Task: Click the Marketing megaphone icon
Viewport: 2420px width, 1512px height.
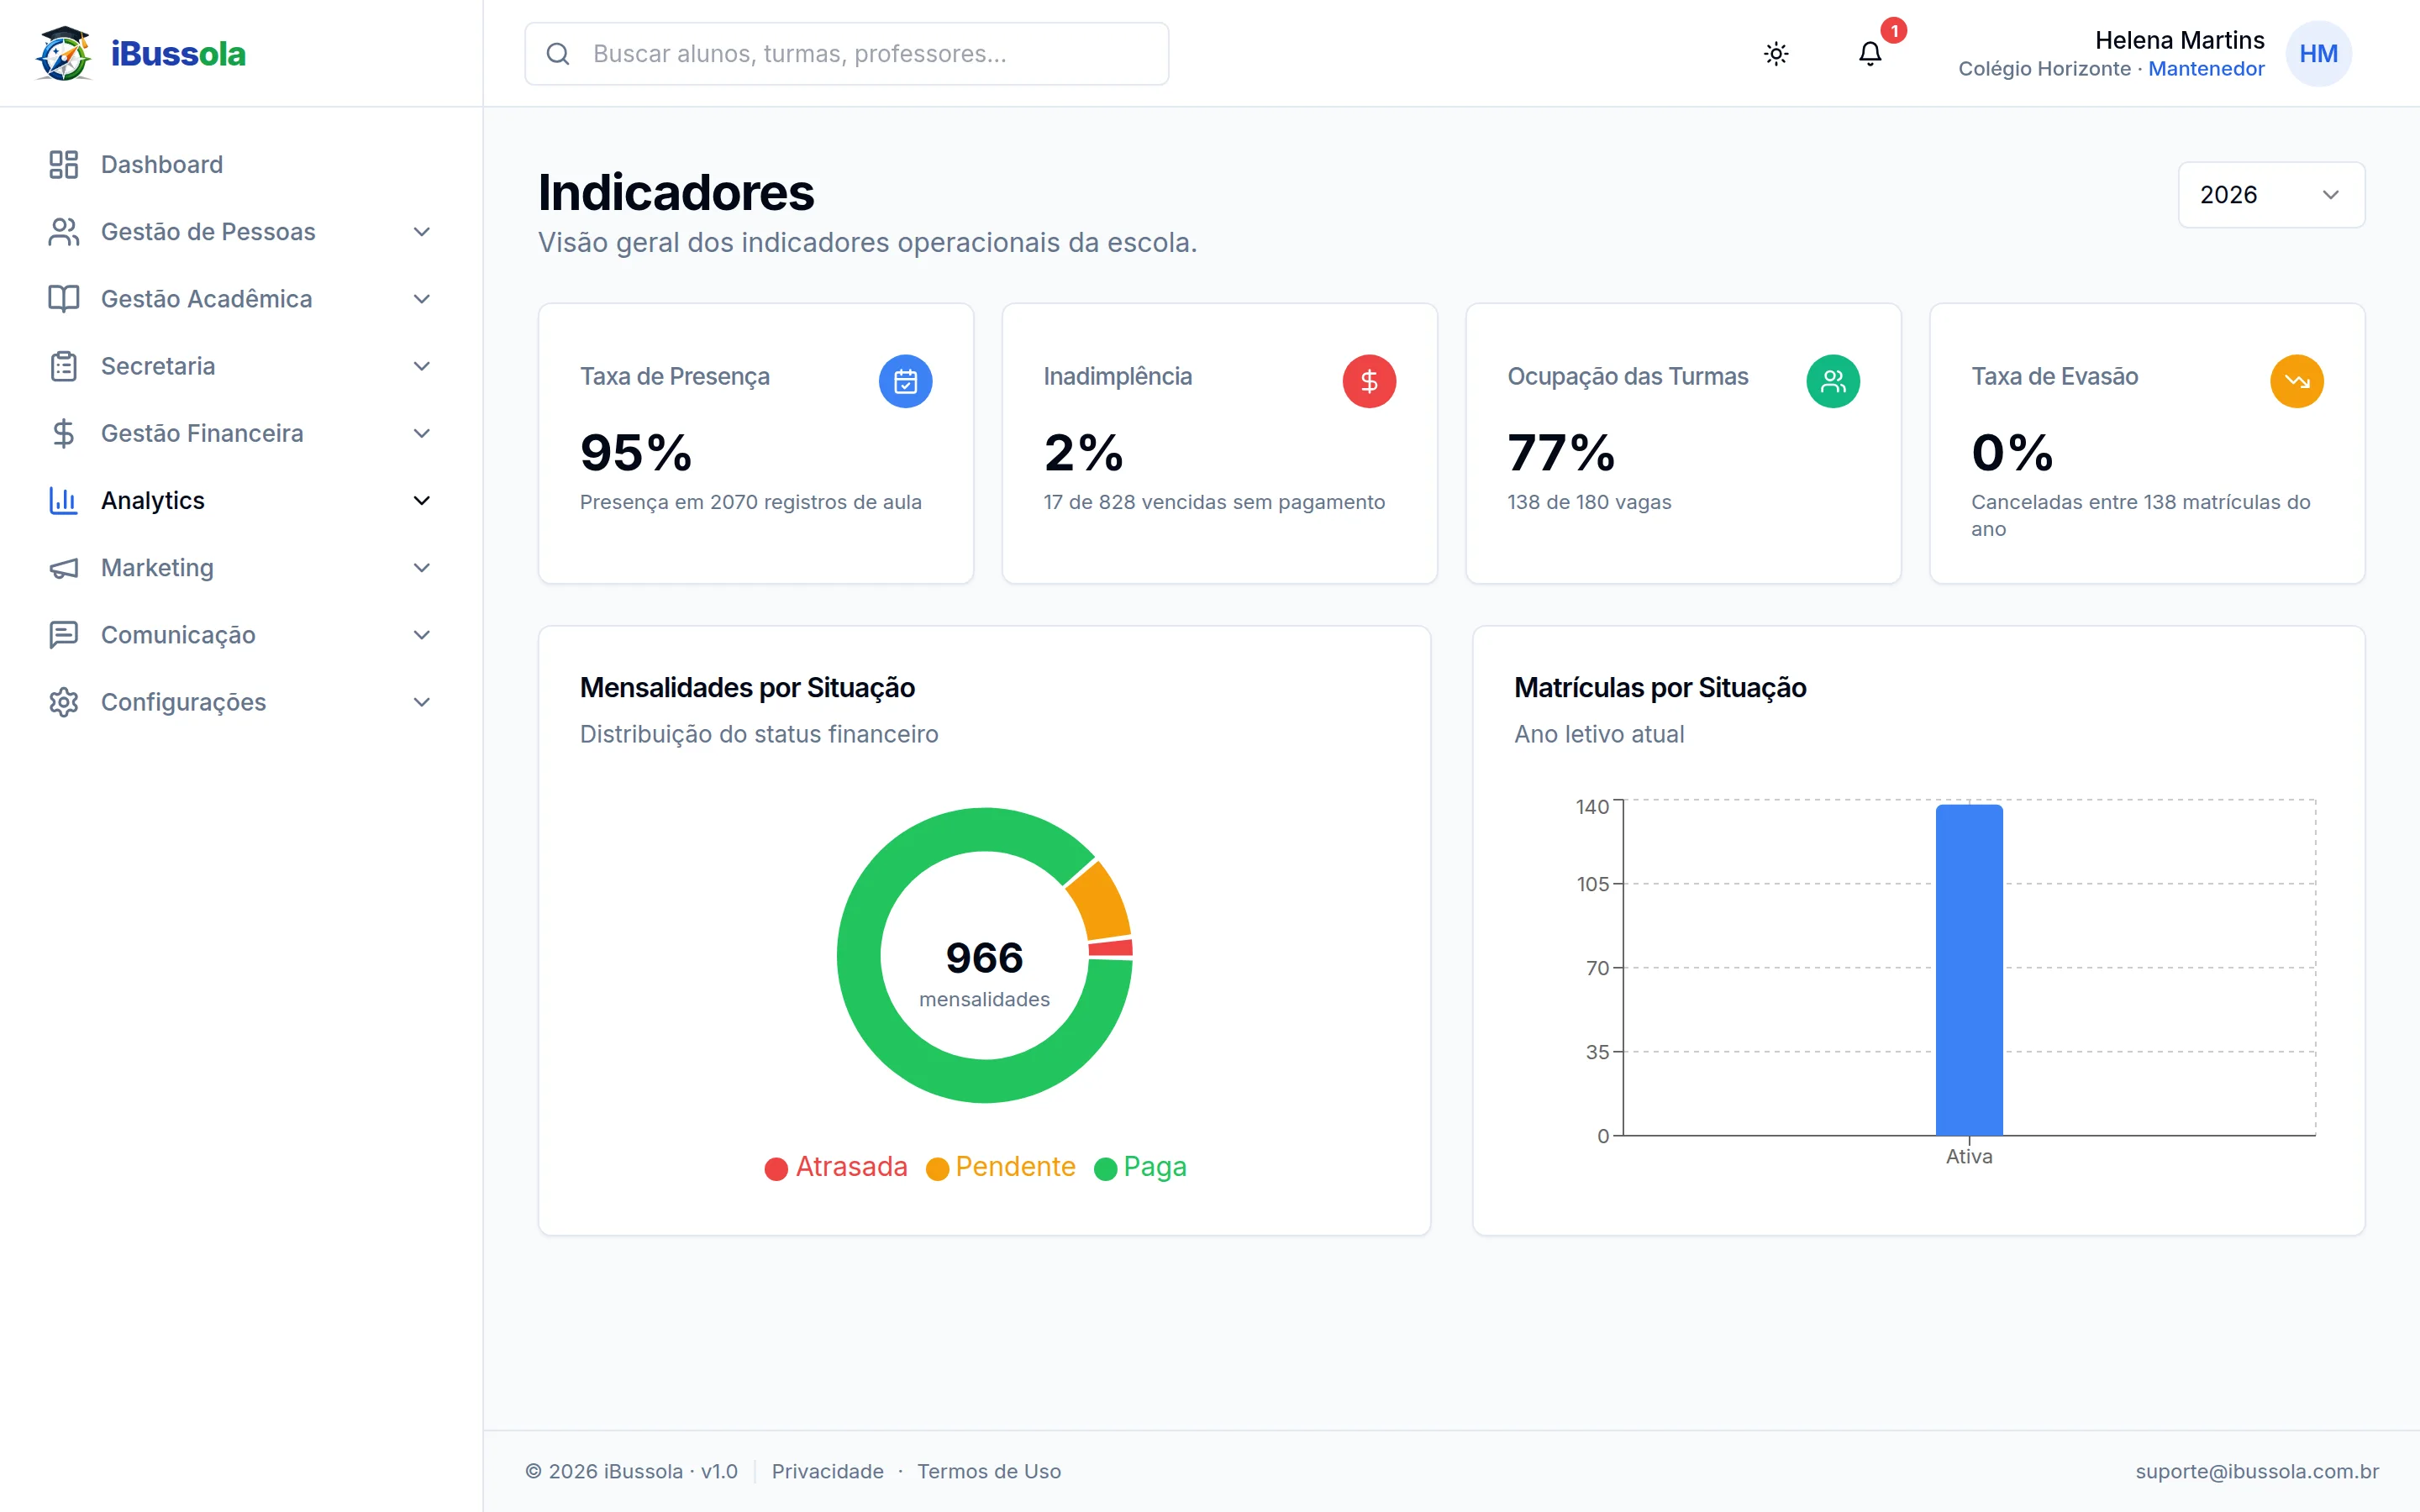Action: tap(64, 568)
